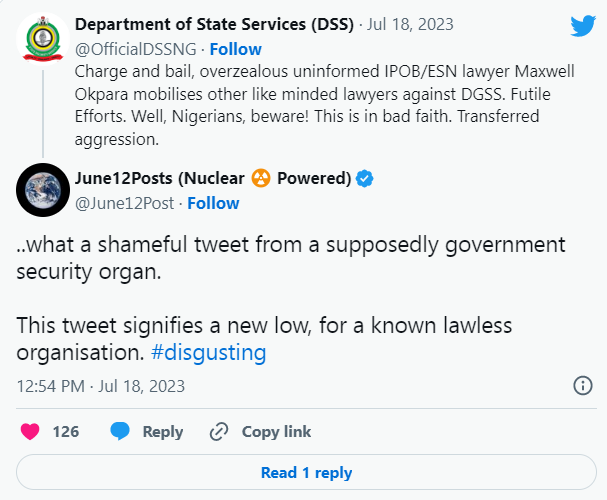Click the blue reply speech bubble icon
607x500 pixels.
click(x=121, y=432)
